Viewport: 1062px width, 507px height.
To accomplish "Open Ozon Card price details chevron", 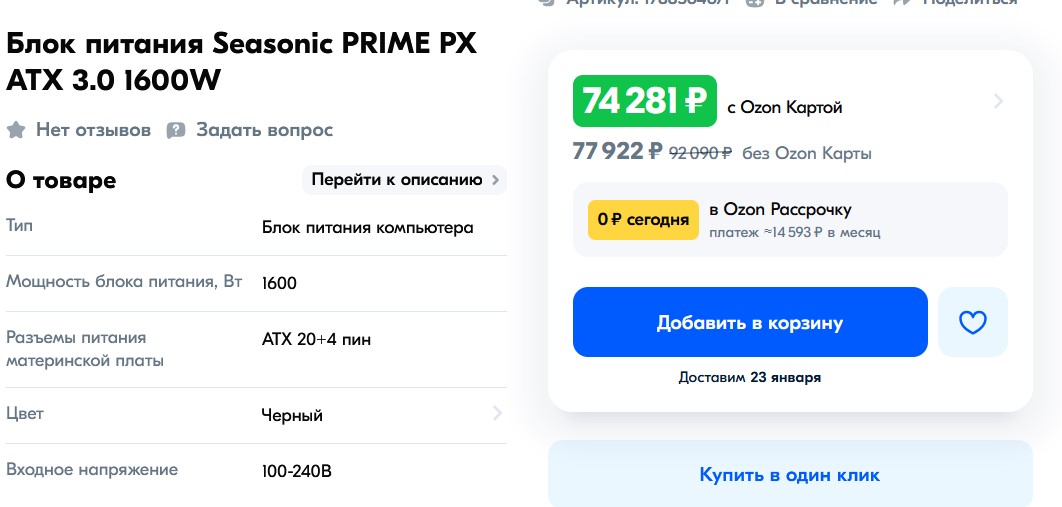I will (x=998, y=102).
